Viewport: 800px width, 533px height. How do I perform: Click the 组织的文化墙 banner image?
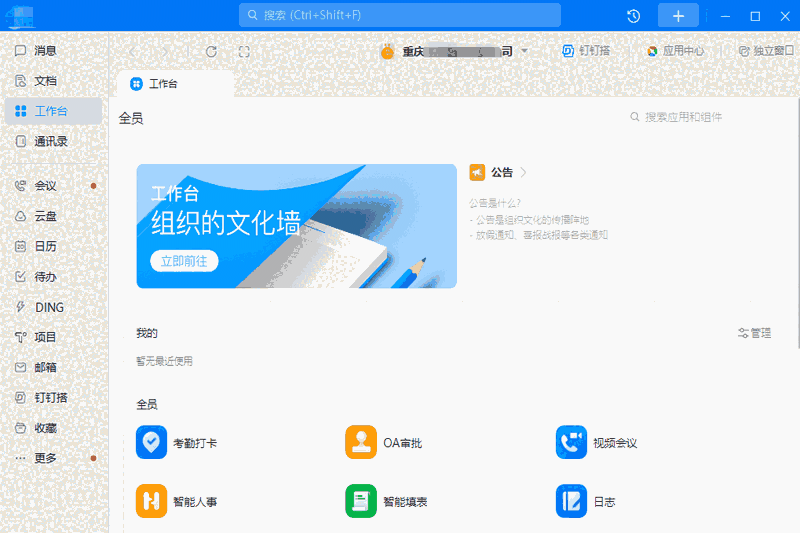point(296,226)
